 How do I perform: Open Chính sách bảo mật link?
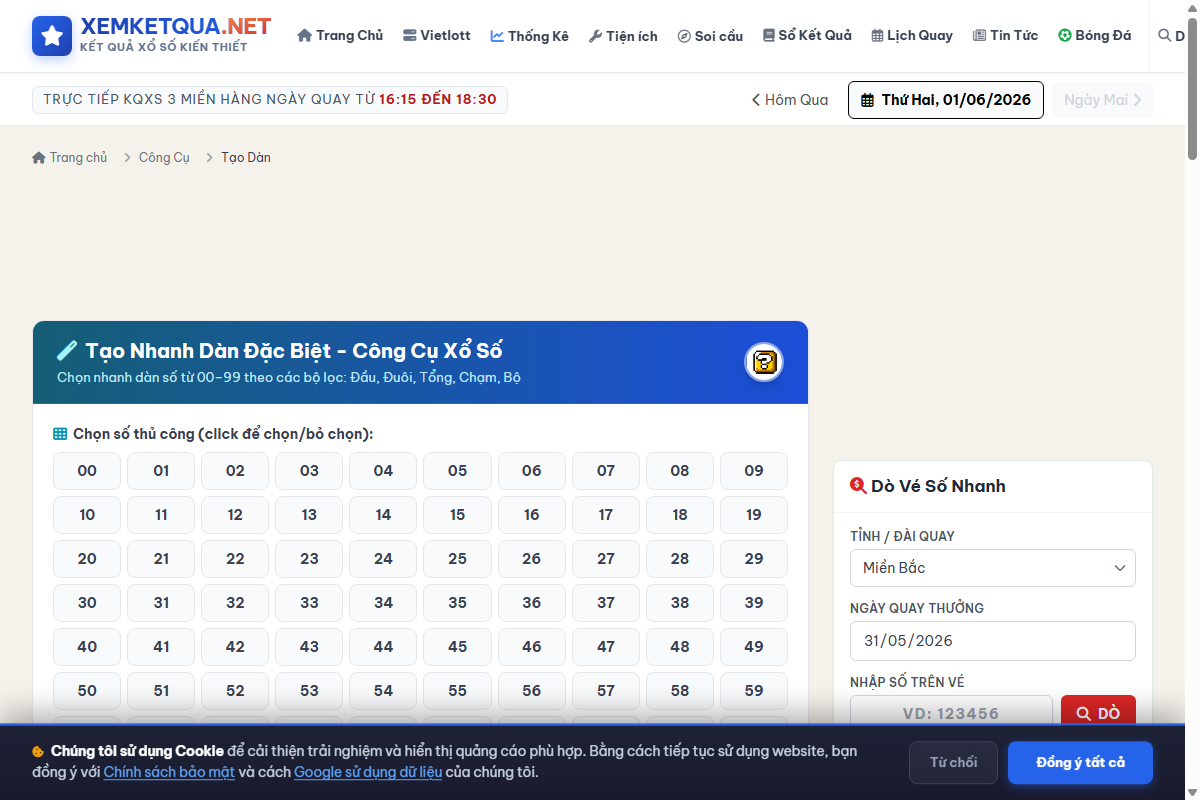coord(169,772)
